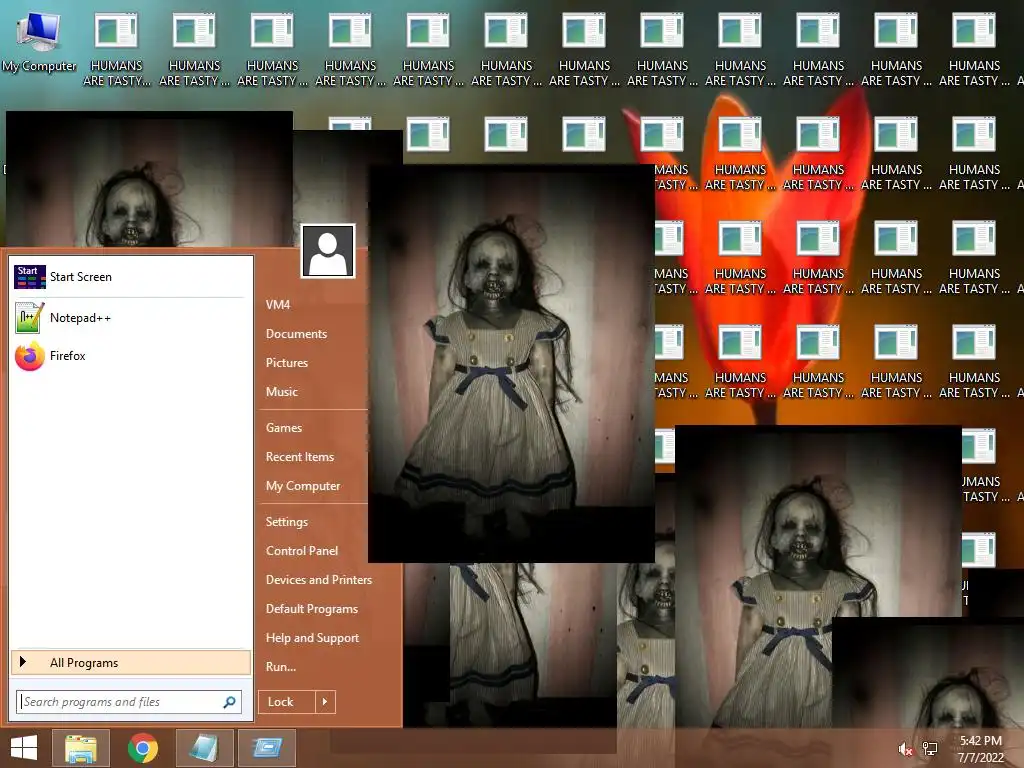Open Google Chrome from the taskbar
1024x768 pixels.
pos(142,748)
